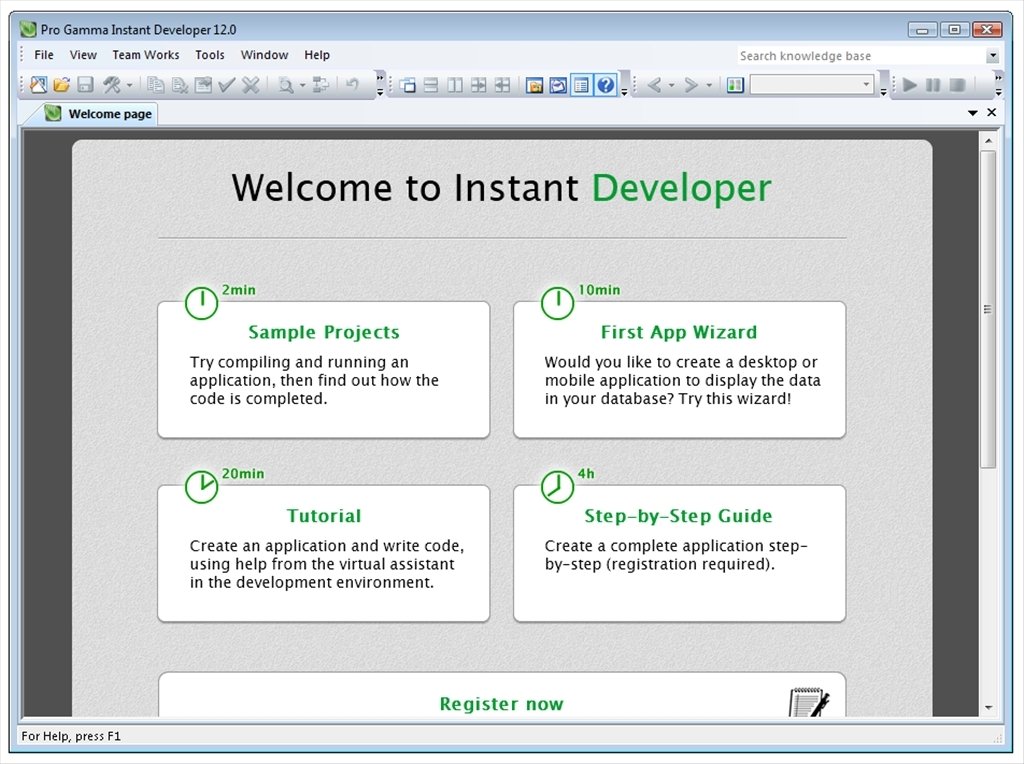Open the Sample Projects link
1024x764 pixels.
tap(323, 332)
